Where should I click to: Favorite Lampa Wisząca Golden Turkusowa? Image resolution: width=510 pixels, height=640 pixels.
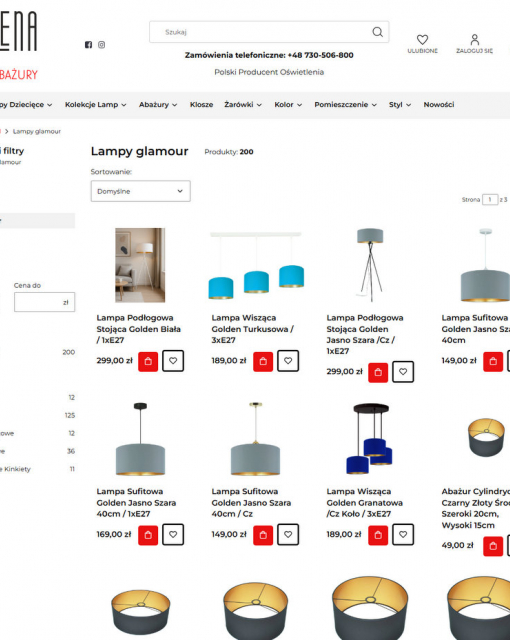click(x=288, y=361)
